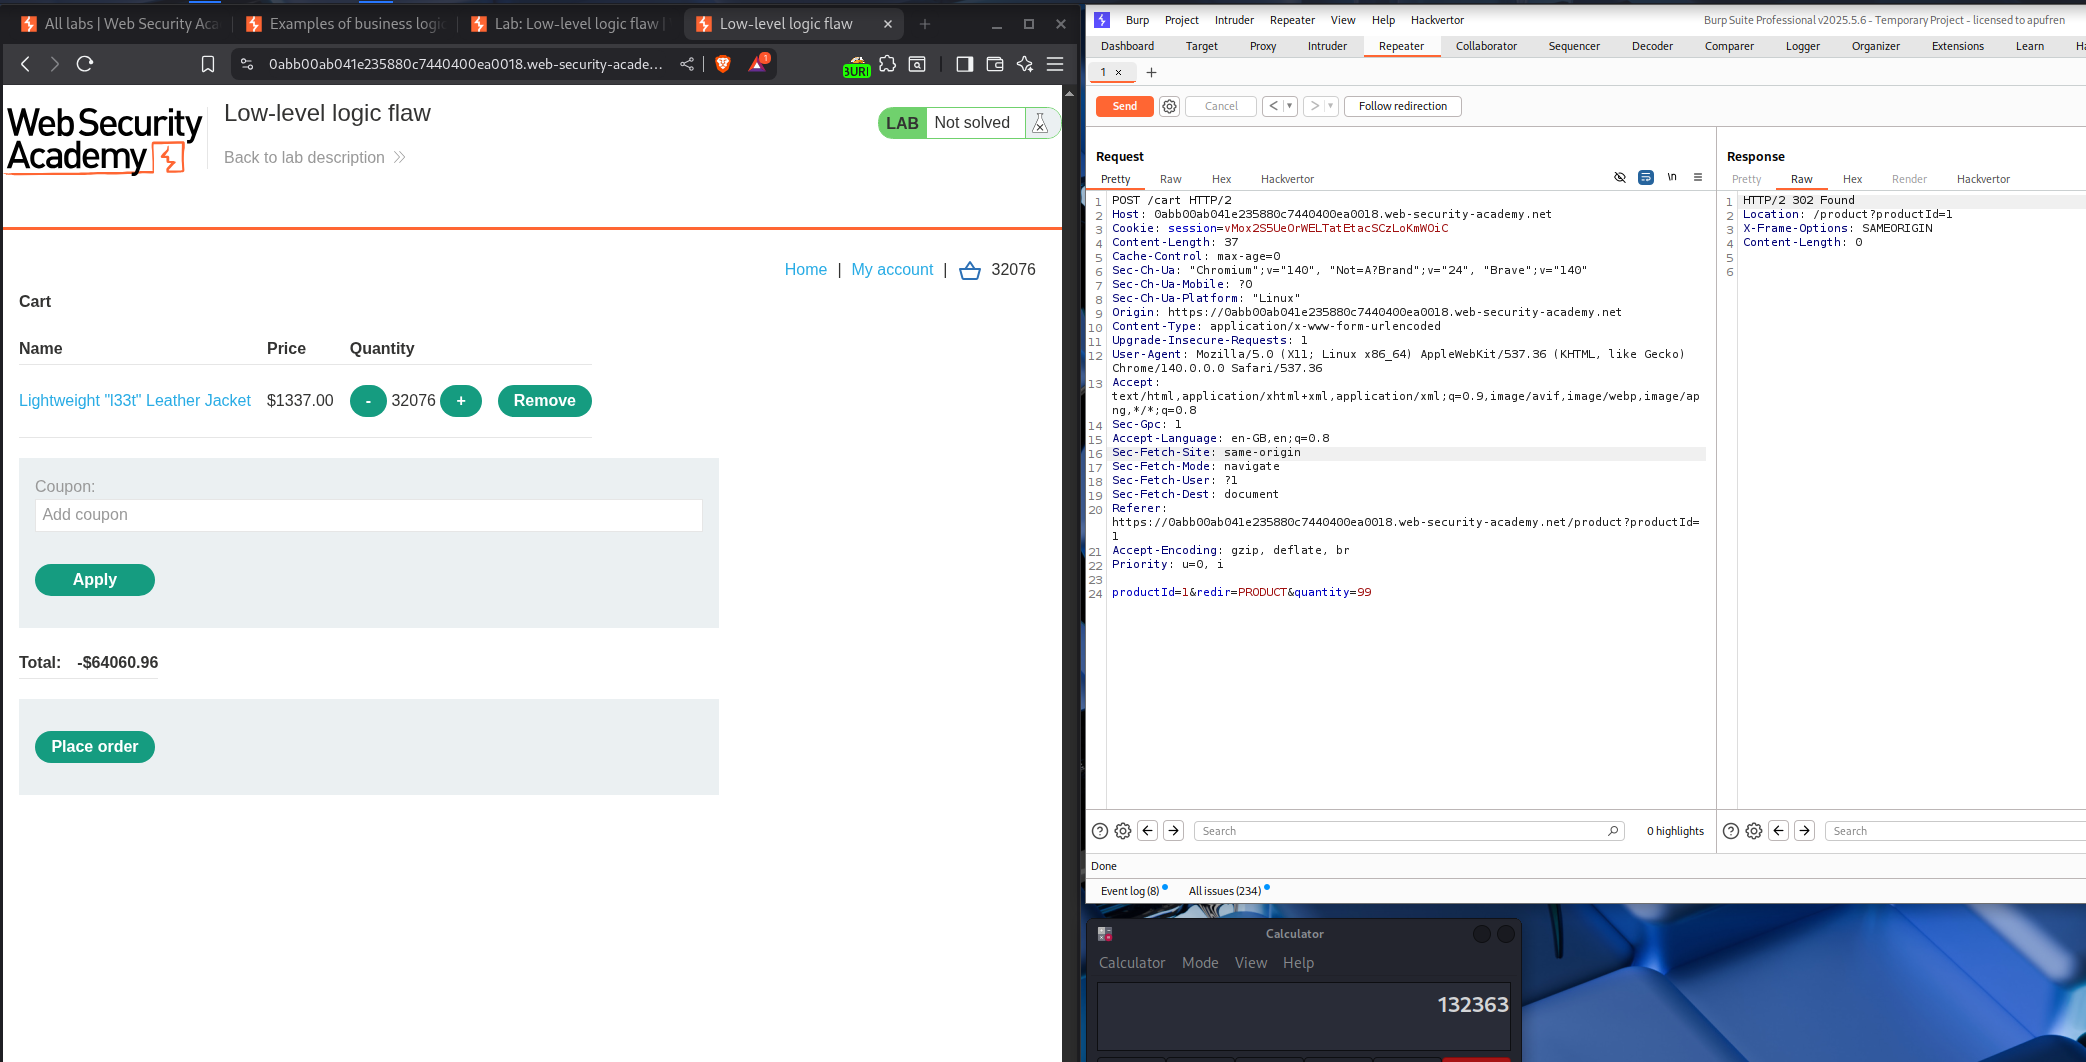Open the Brave wallet icon in toolbar
This screenshot has height=1062, width=2086.
(x=995, y=64)
